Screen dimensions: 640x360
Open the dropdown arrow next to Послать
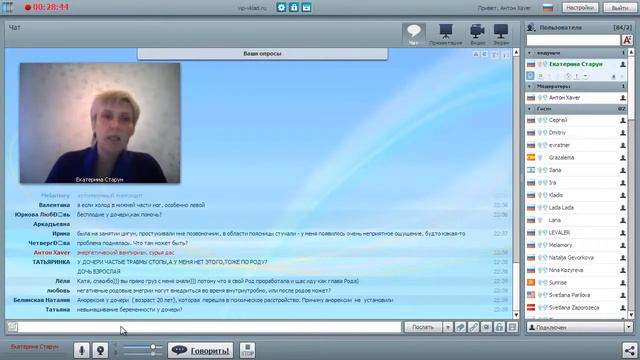coord(448,327)
